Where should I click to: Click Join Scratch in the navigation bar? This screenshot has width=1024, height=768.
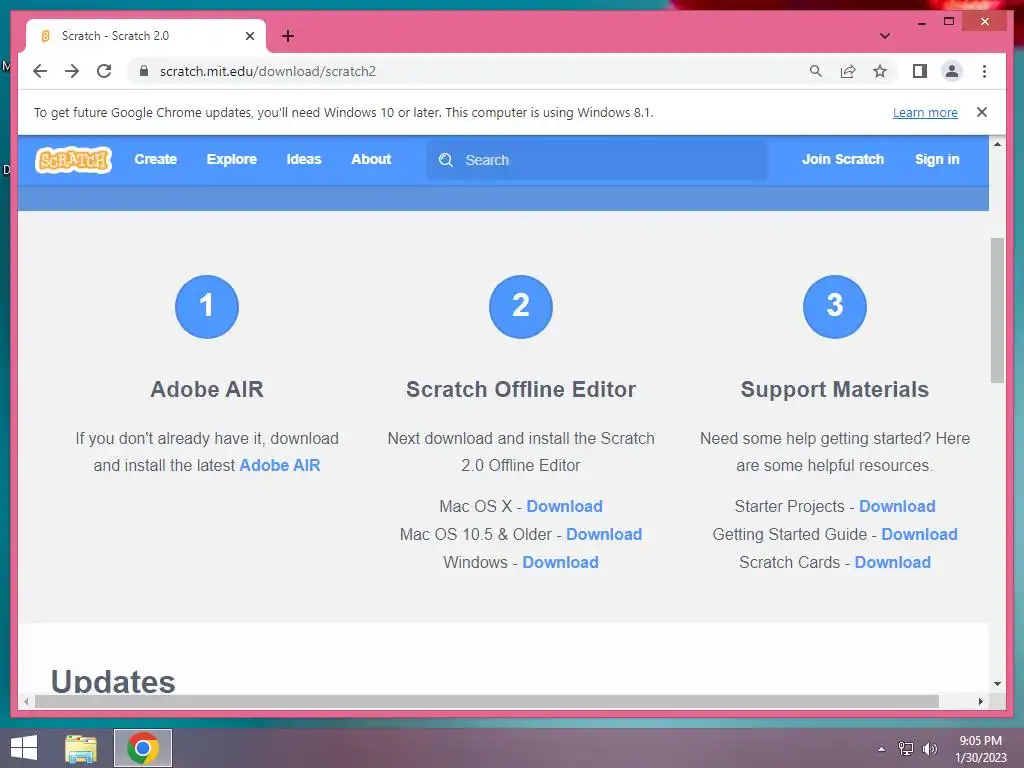pyautogui.click(x=843, y=159)
